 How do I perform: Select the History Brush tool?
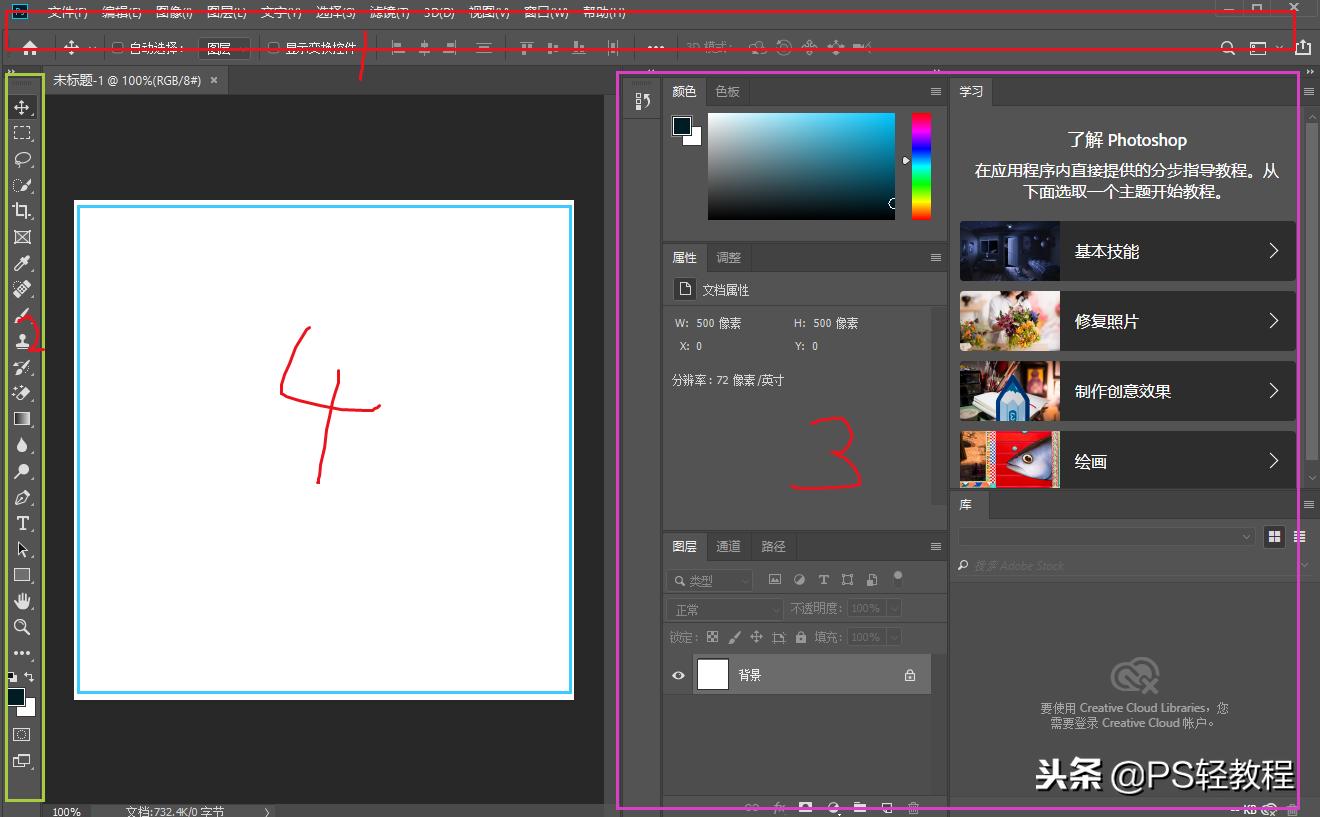pos(22,367)
